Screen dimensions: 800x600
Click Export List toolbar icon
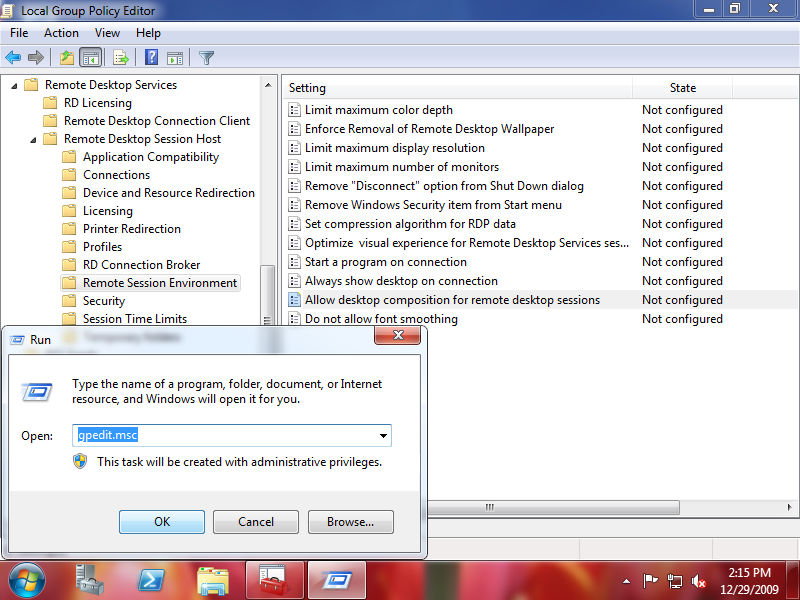(121, 58)
